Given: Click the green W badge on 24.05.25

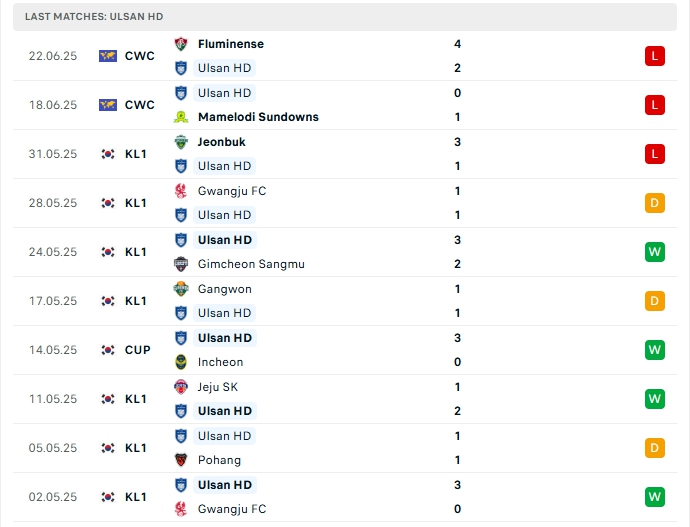Looking at the screenshot, I should 655,252.
